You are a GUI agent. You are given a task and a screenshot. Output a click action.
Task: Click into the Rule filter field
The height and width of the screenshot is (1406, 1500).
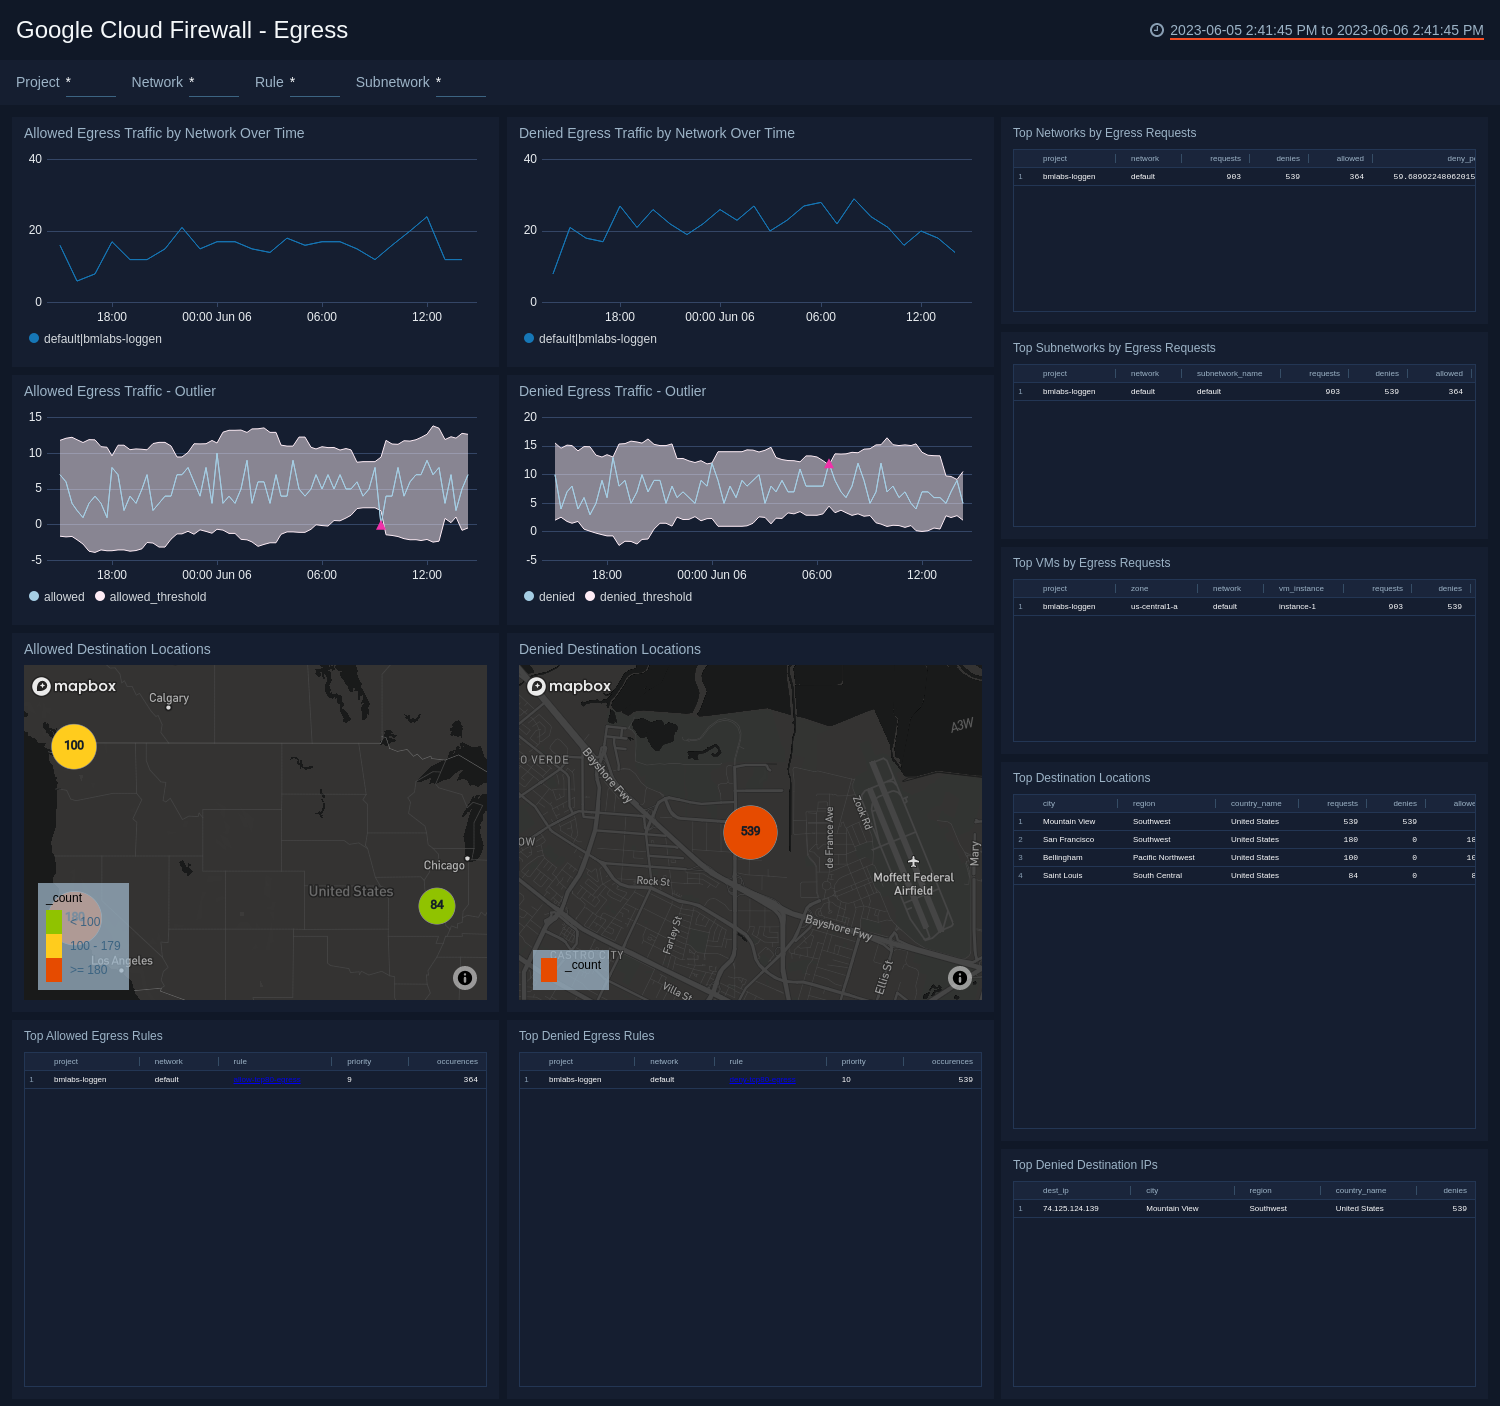(x=314, y=89)
